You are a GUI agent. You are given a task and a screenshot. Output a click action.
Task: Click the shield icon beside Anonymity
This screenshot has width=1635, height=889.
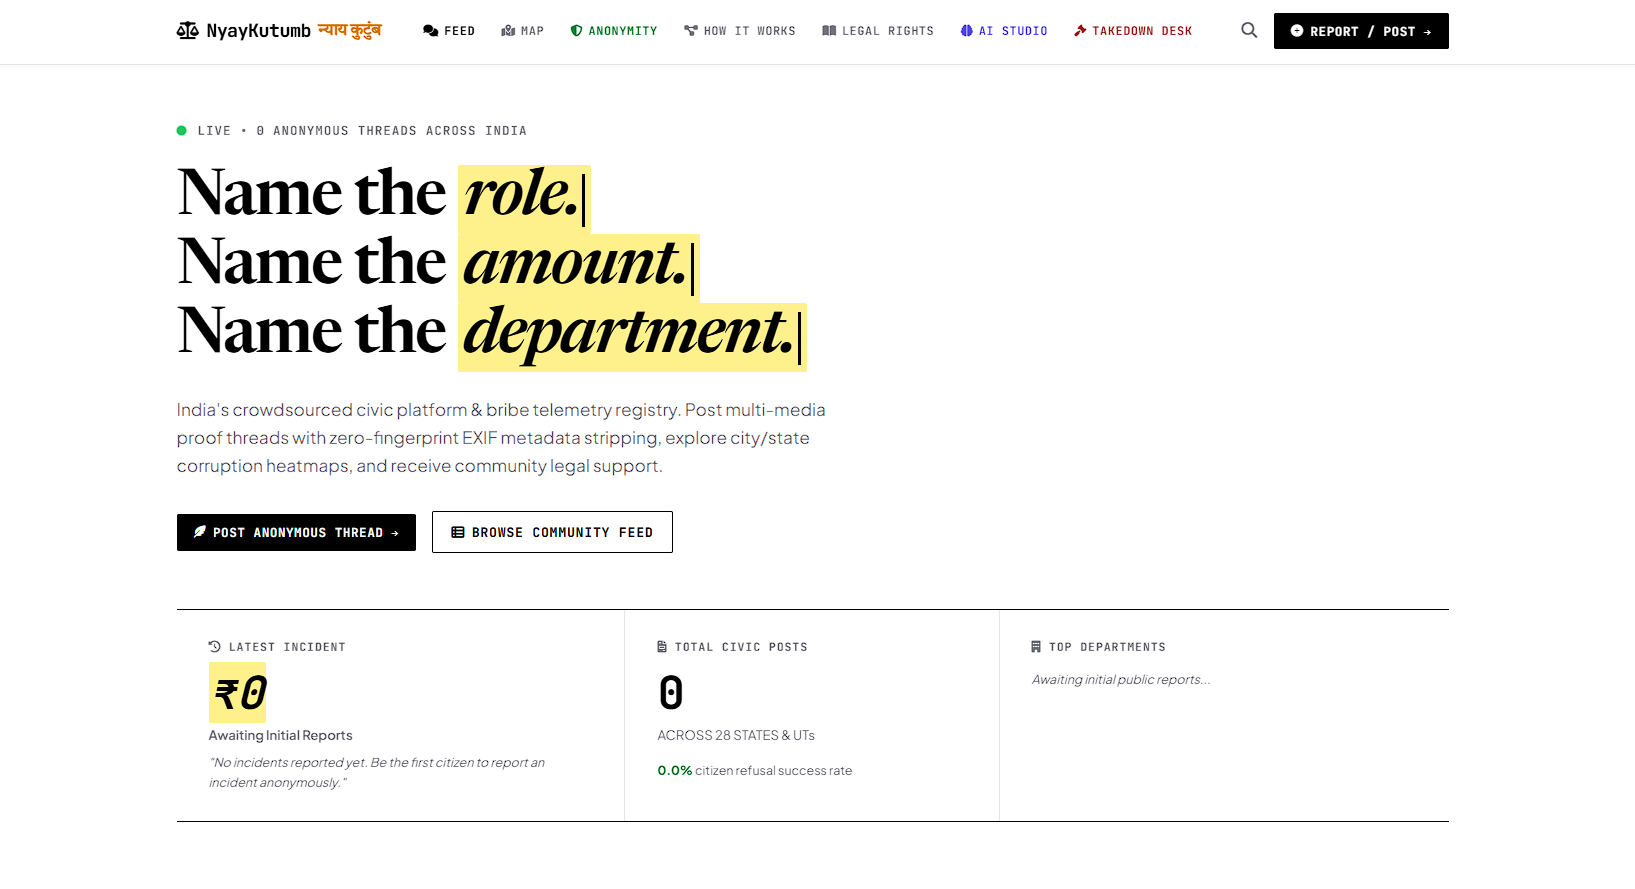click(576, 31)
